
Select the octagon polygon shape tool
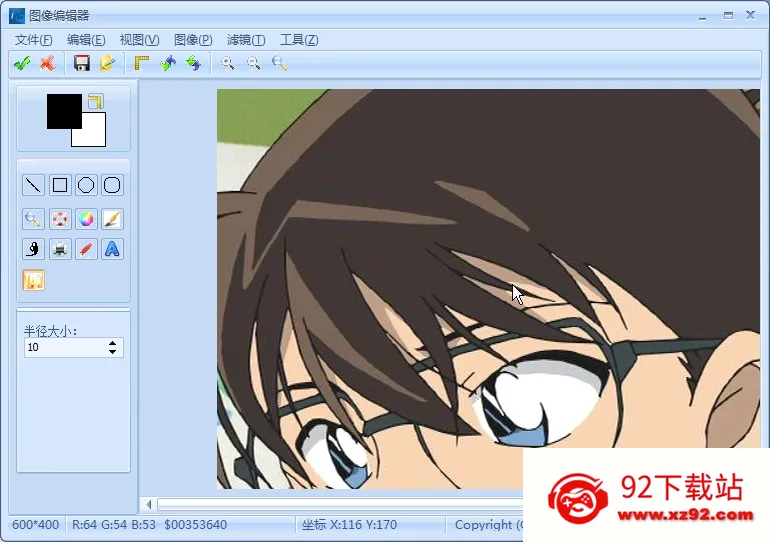(x=86, y=185)
